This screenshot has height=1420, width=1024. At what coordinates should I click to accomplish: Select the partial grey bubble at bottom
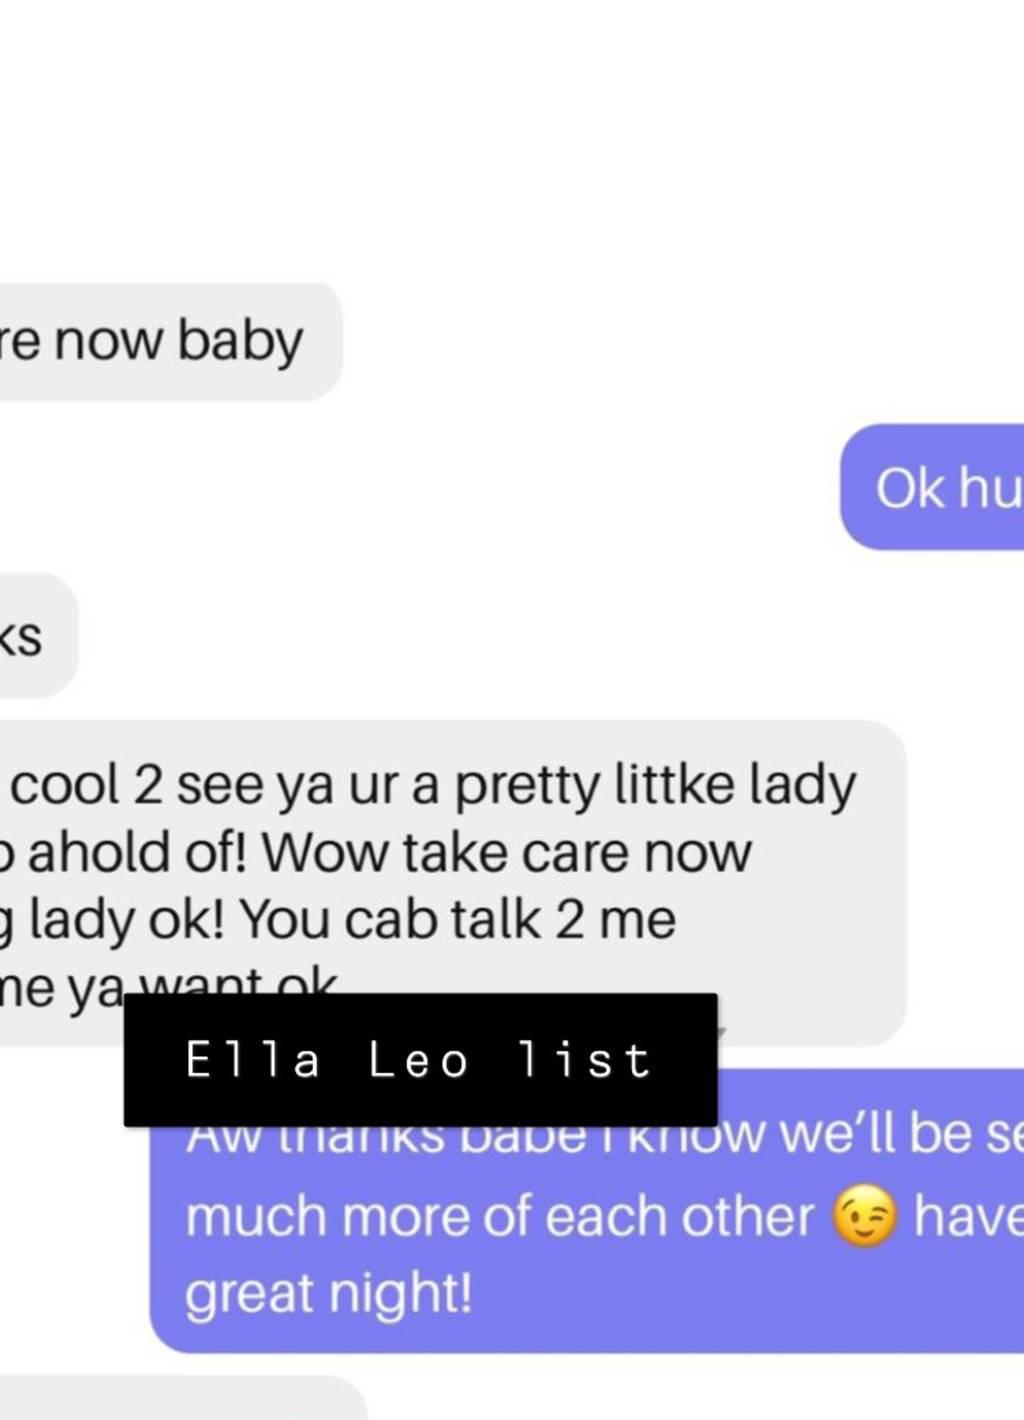(184, 1398)
